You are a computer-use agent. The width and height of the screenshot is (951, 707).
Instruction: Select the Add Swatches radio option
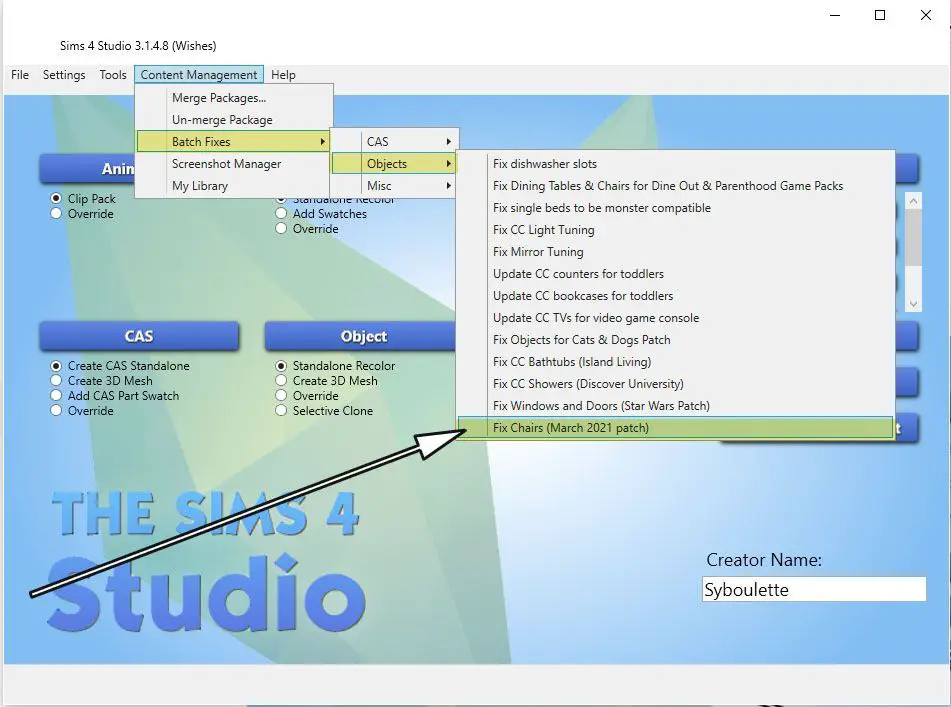click(281, 213)
